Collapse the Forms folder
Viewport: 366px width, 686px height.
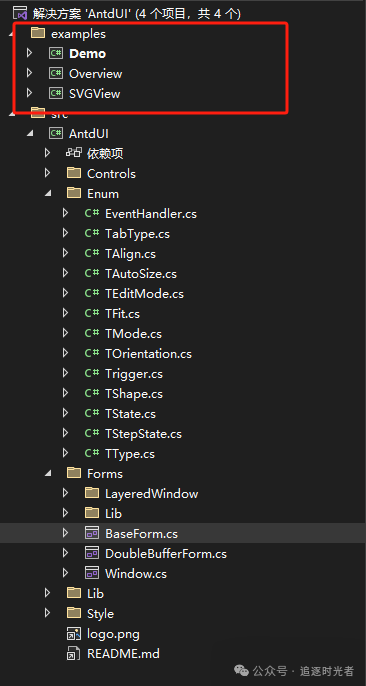48,474
